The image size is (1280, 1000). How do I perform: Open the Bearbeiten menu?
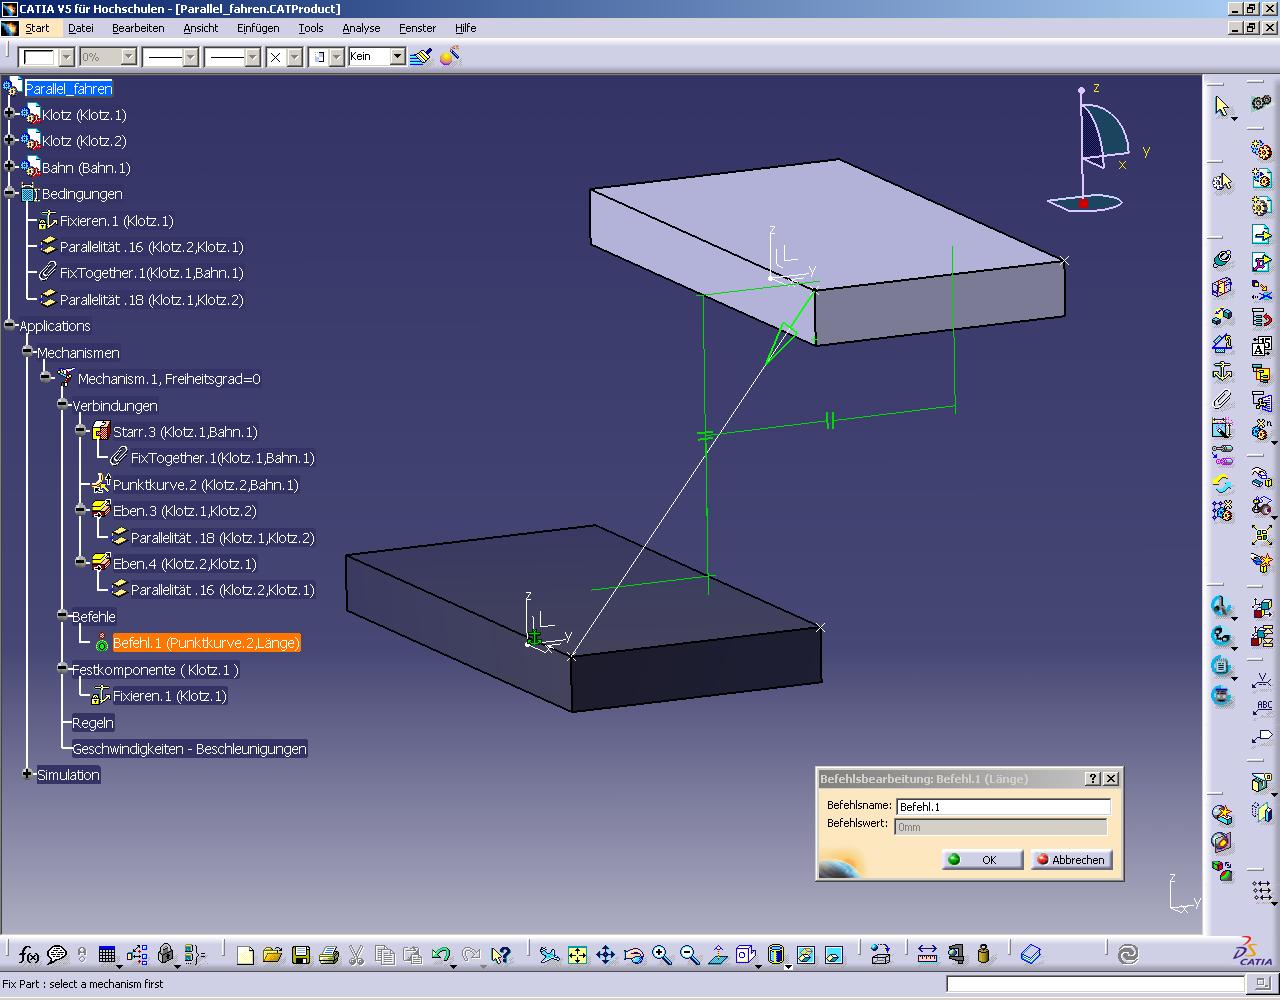138,28
